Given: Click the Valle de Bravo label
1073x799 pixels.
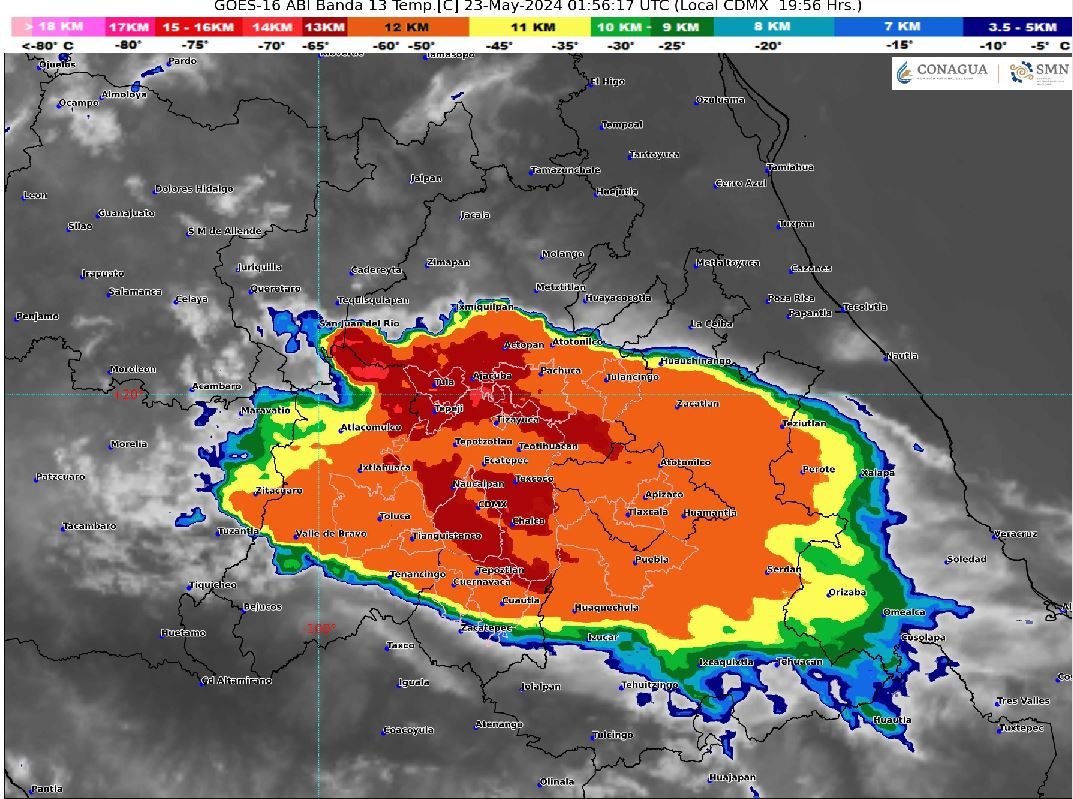Looking at the screenshot, I should pyautogui.click(x=331, y=534).
